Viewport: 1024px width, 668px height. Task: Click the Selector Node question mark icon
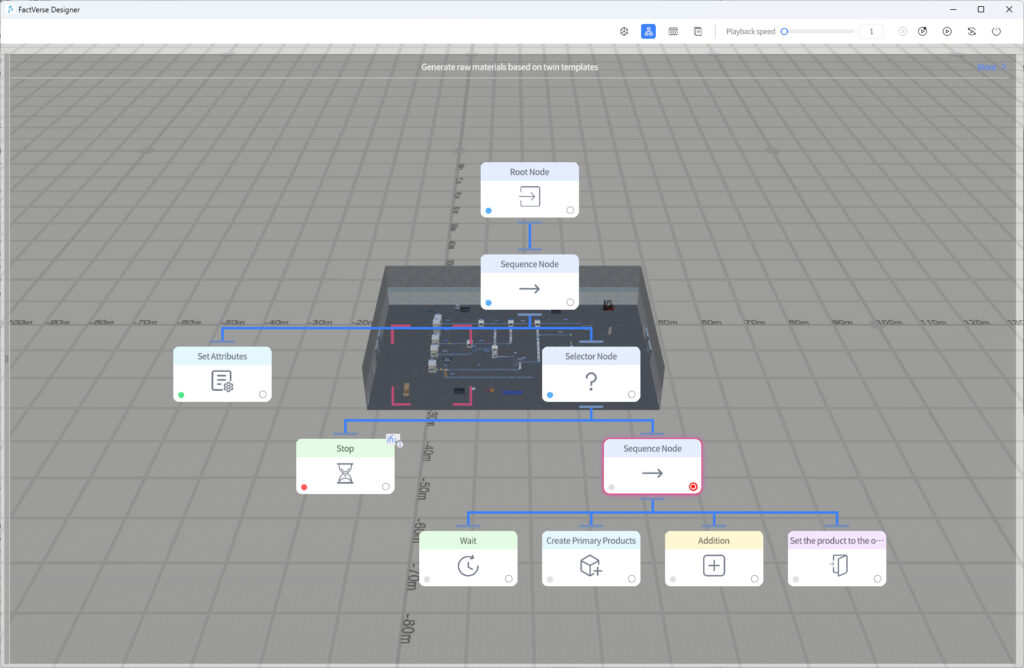pyautogui.click(x=591, y=381)
